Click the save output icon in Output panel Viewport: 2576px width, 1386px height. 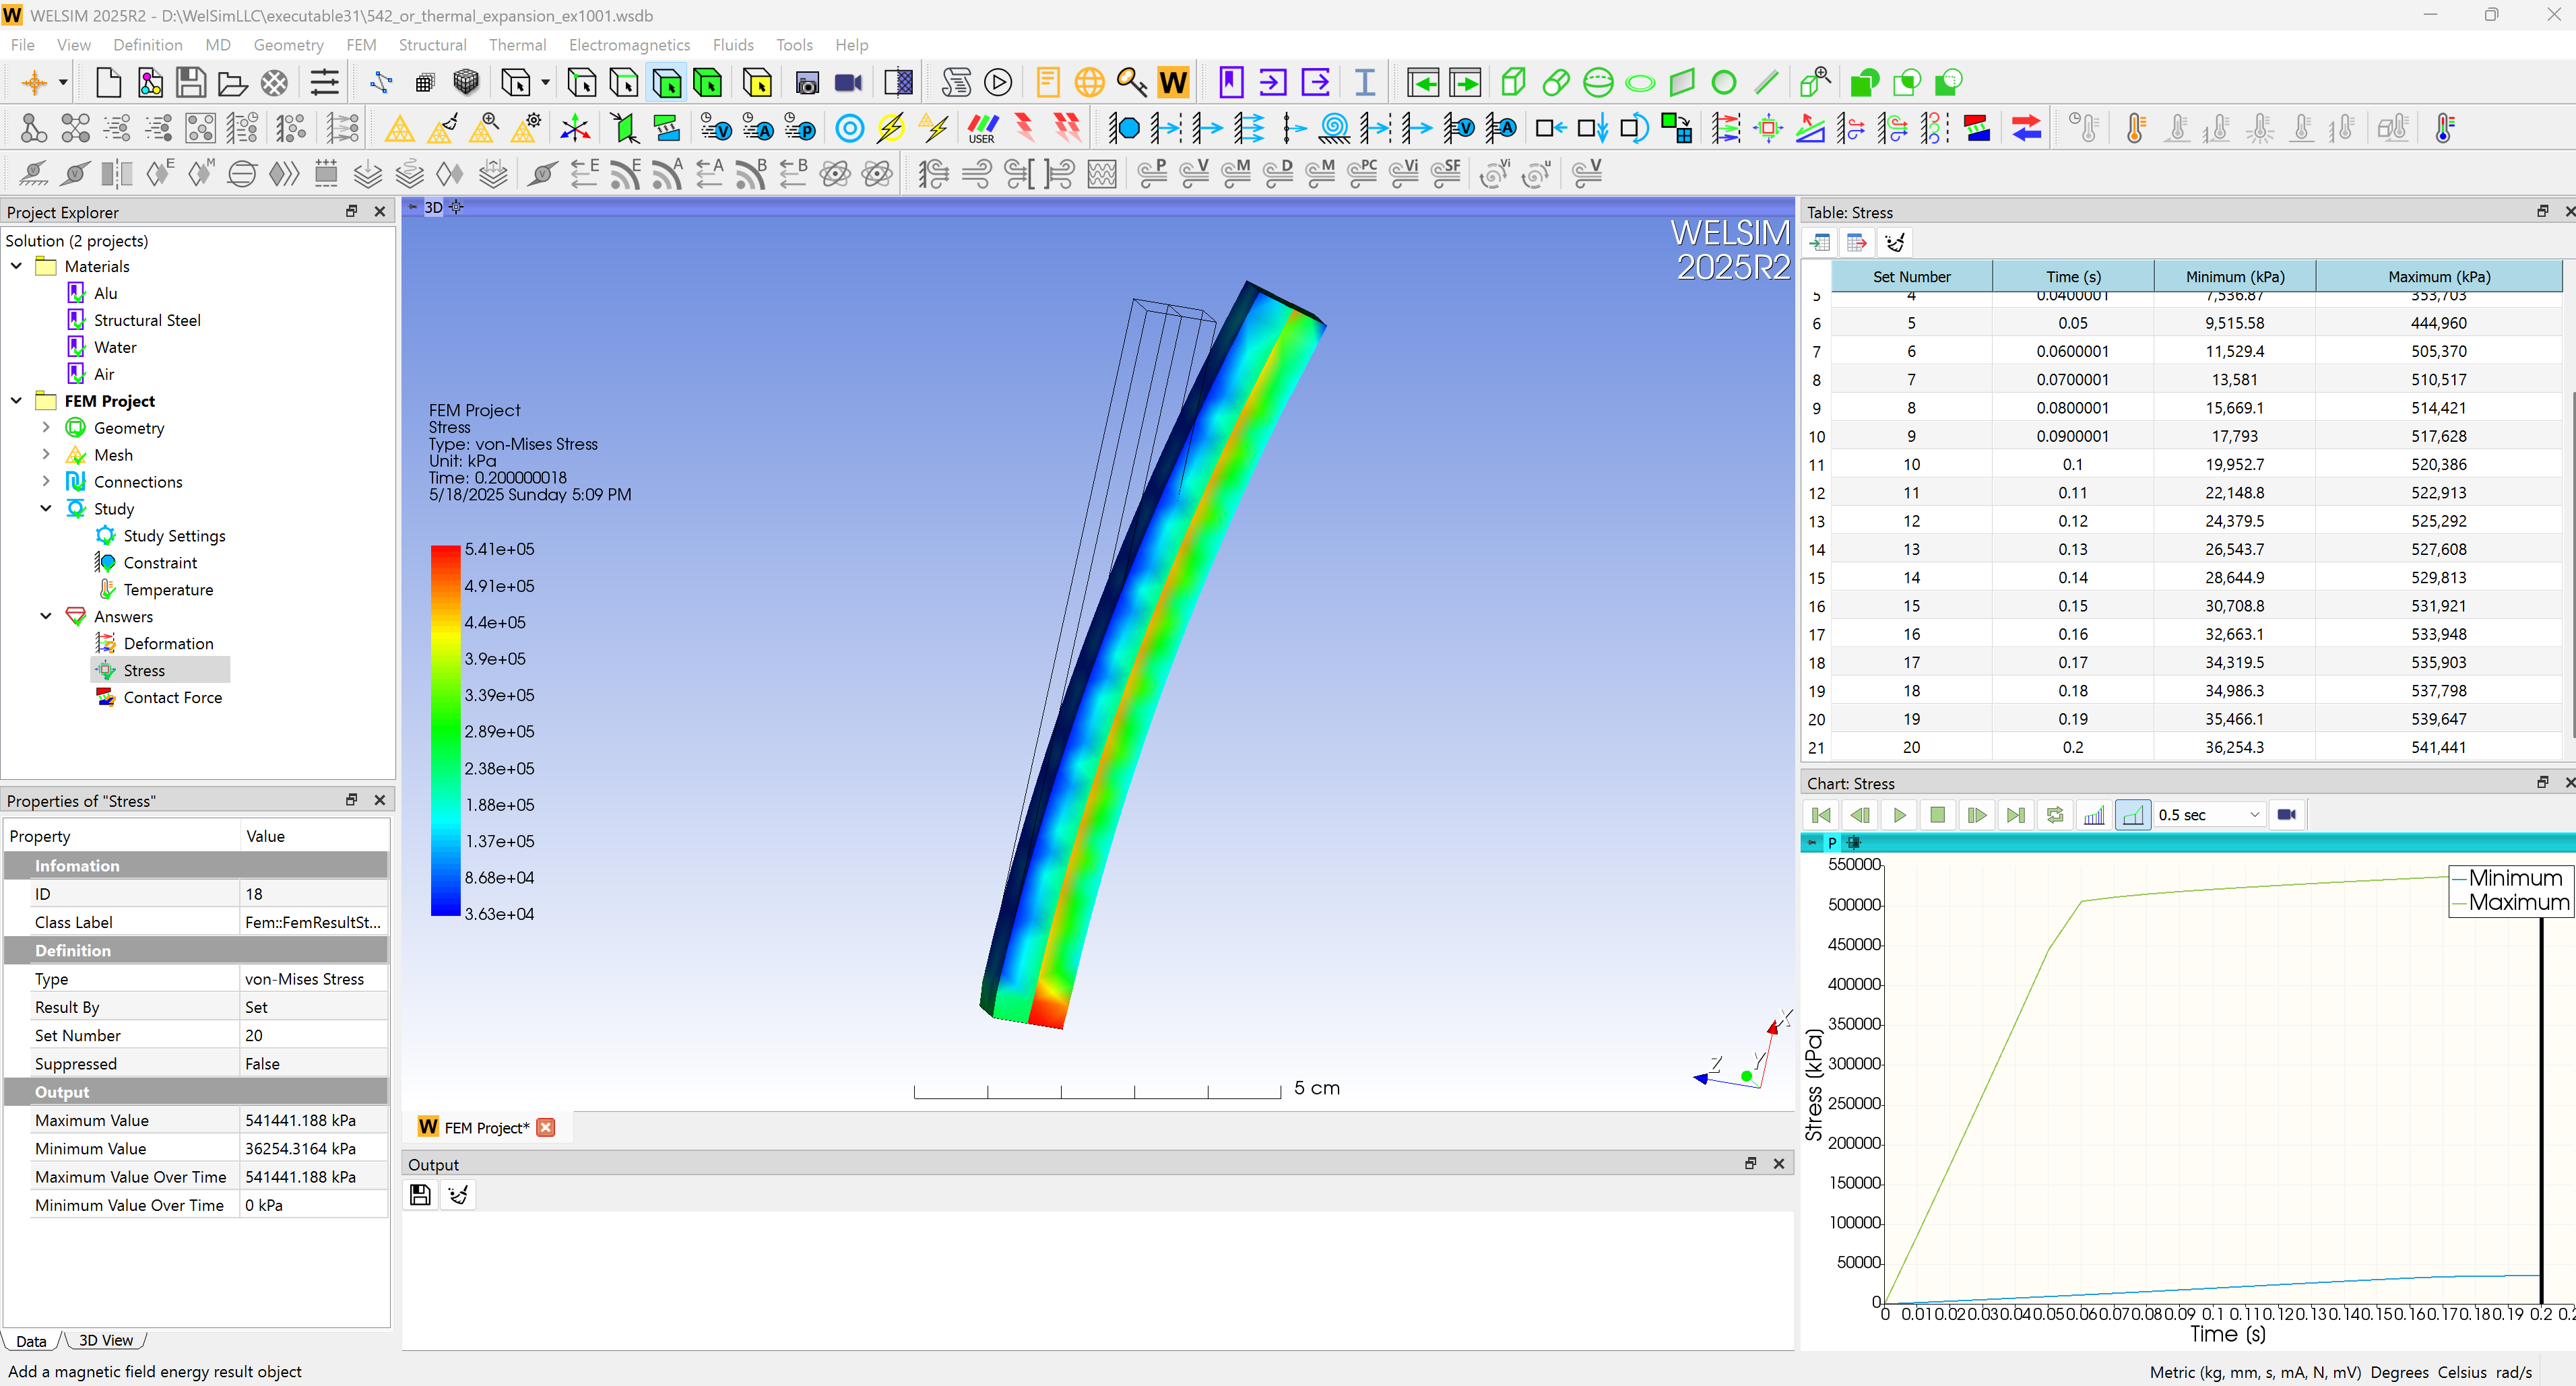[x=420, y=1194]
